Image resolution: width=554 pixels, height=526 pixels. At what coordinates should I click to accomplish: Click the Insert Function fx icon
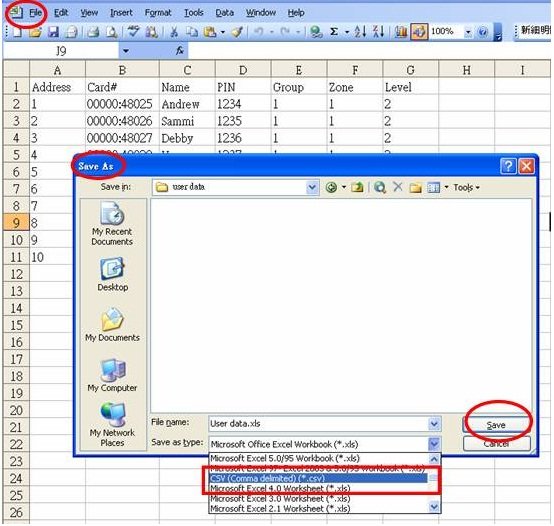(x=180, y=51)
